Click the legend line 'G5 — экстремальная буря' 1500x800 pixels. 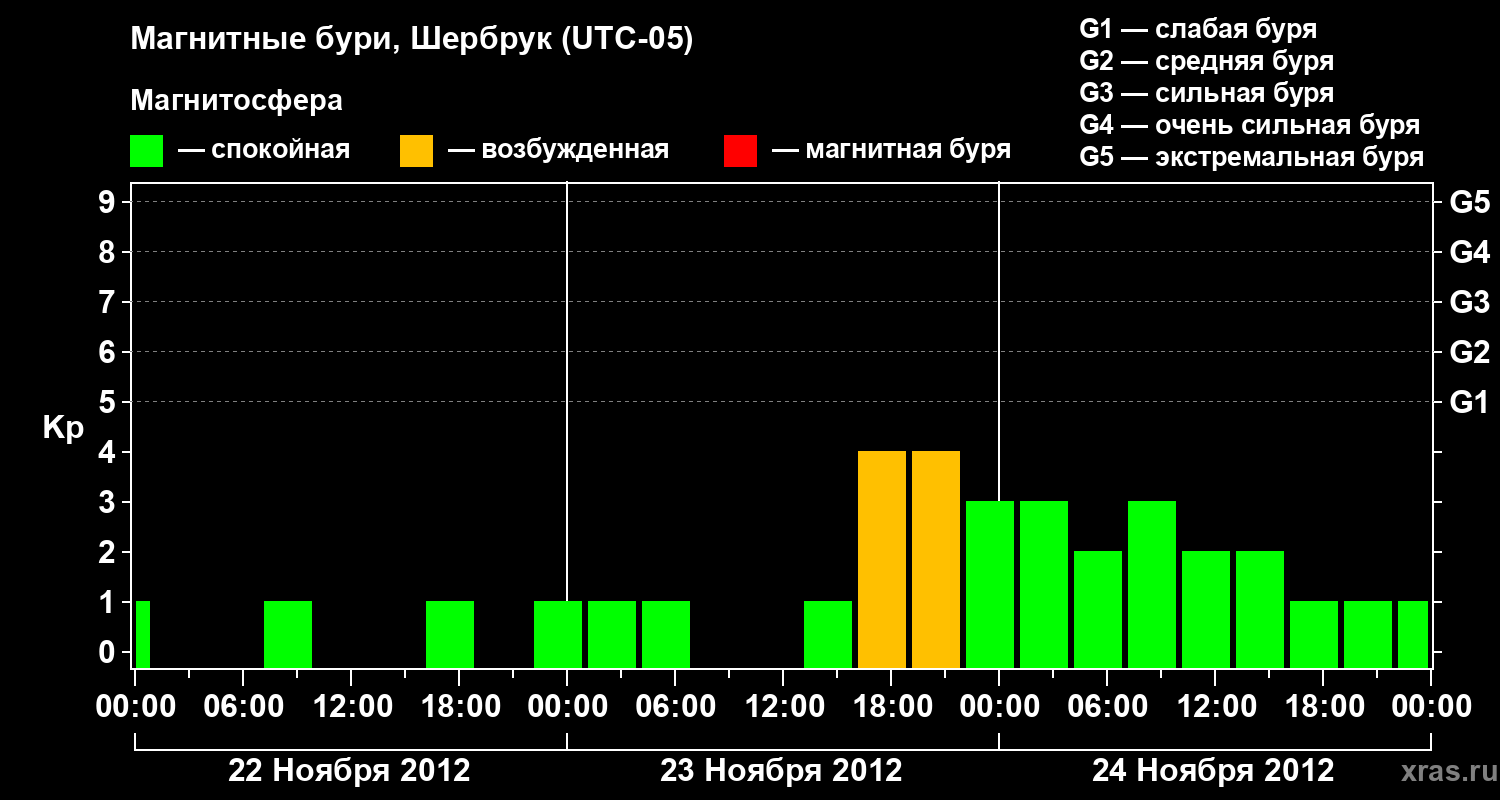tap(1251, 157)
